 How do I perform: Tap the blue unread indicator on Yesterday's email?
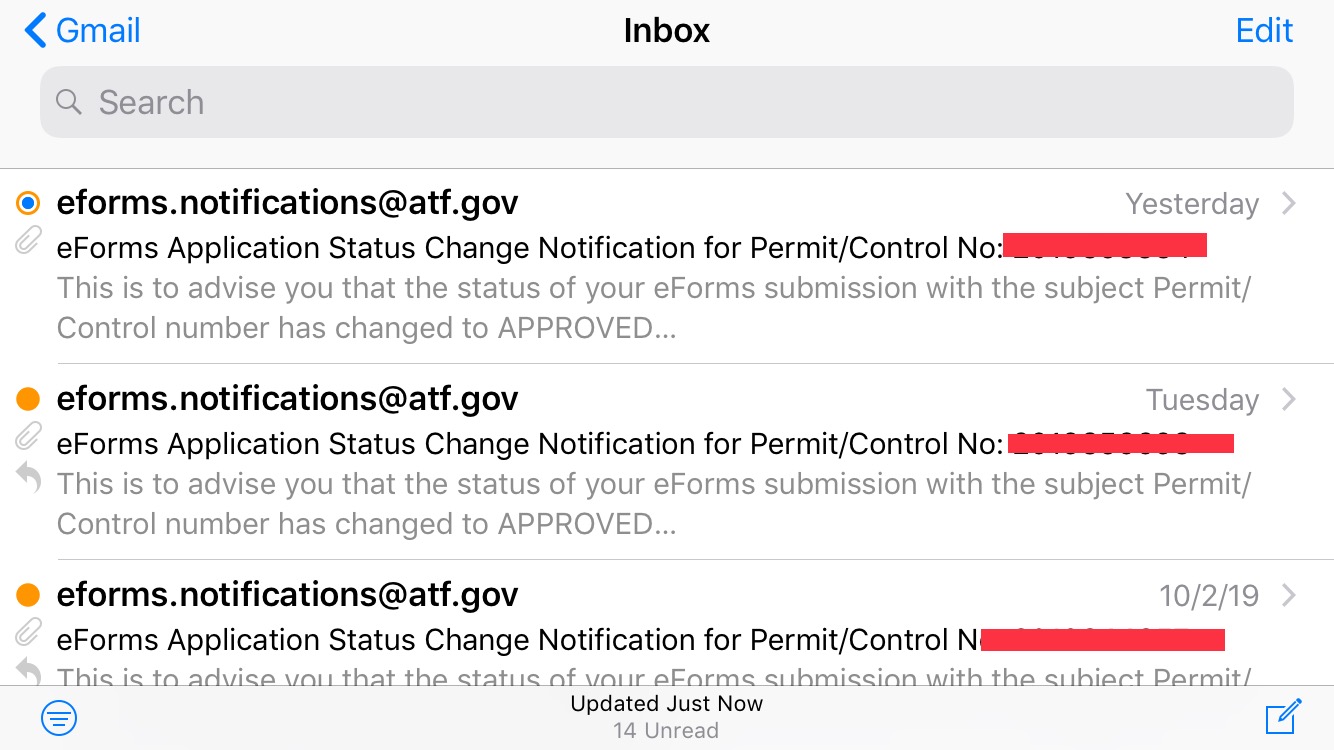tap(28, 204)
